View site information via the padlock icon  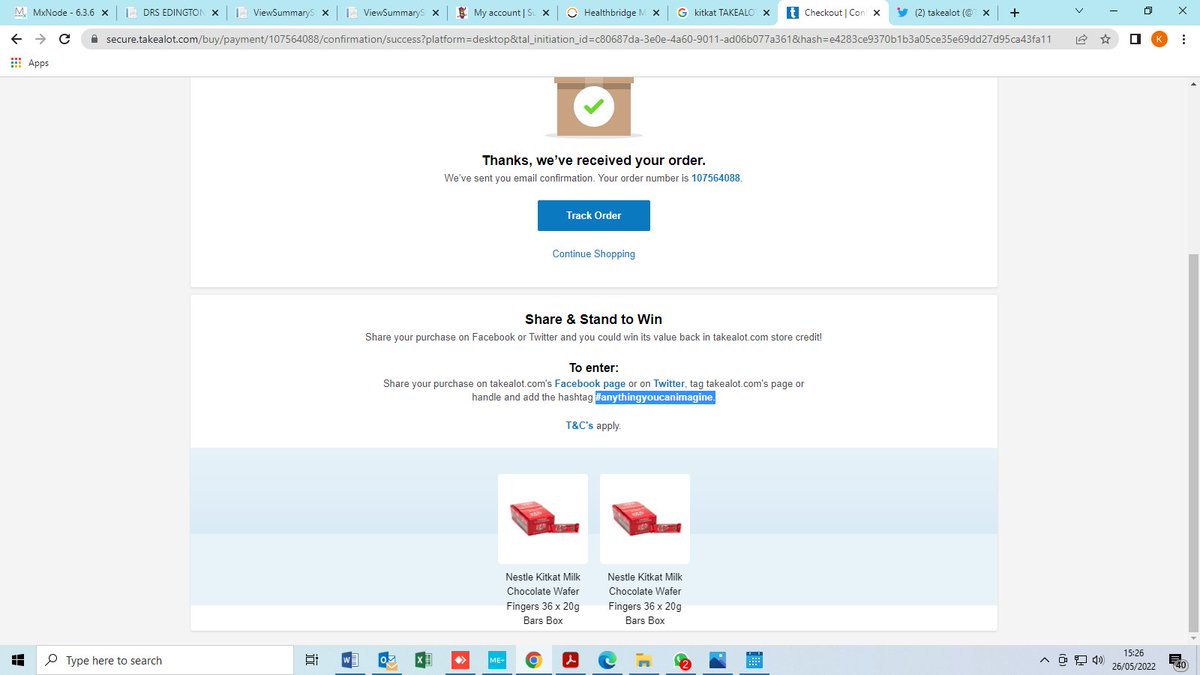point(94,39)
